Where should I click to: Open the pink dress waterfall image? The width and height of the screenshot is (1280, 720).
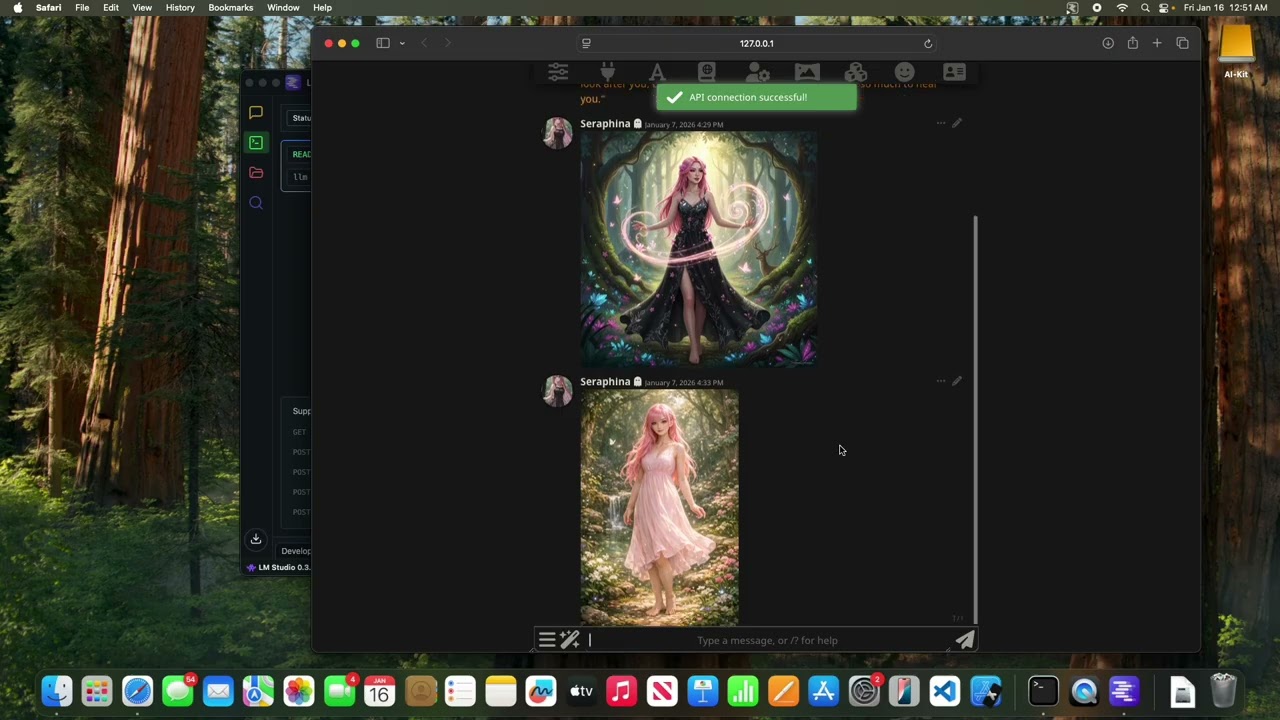659,508
